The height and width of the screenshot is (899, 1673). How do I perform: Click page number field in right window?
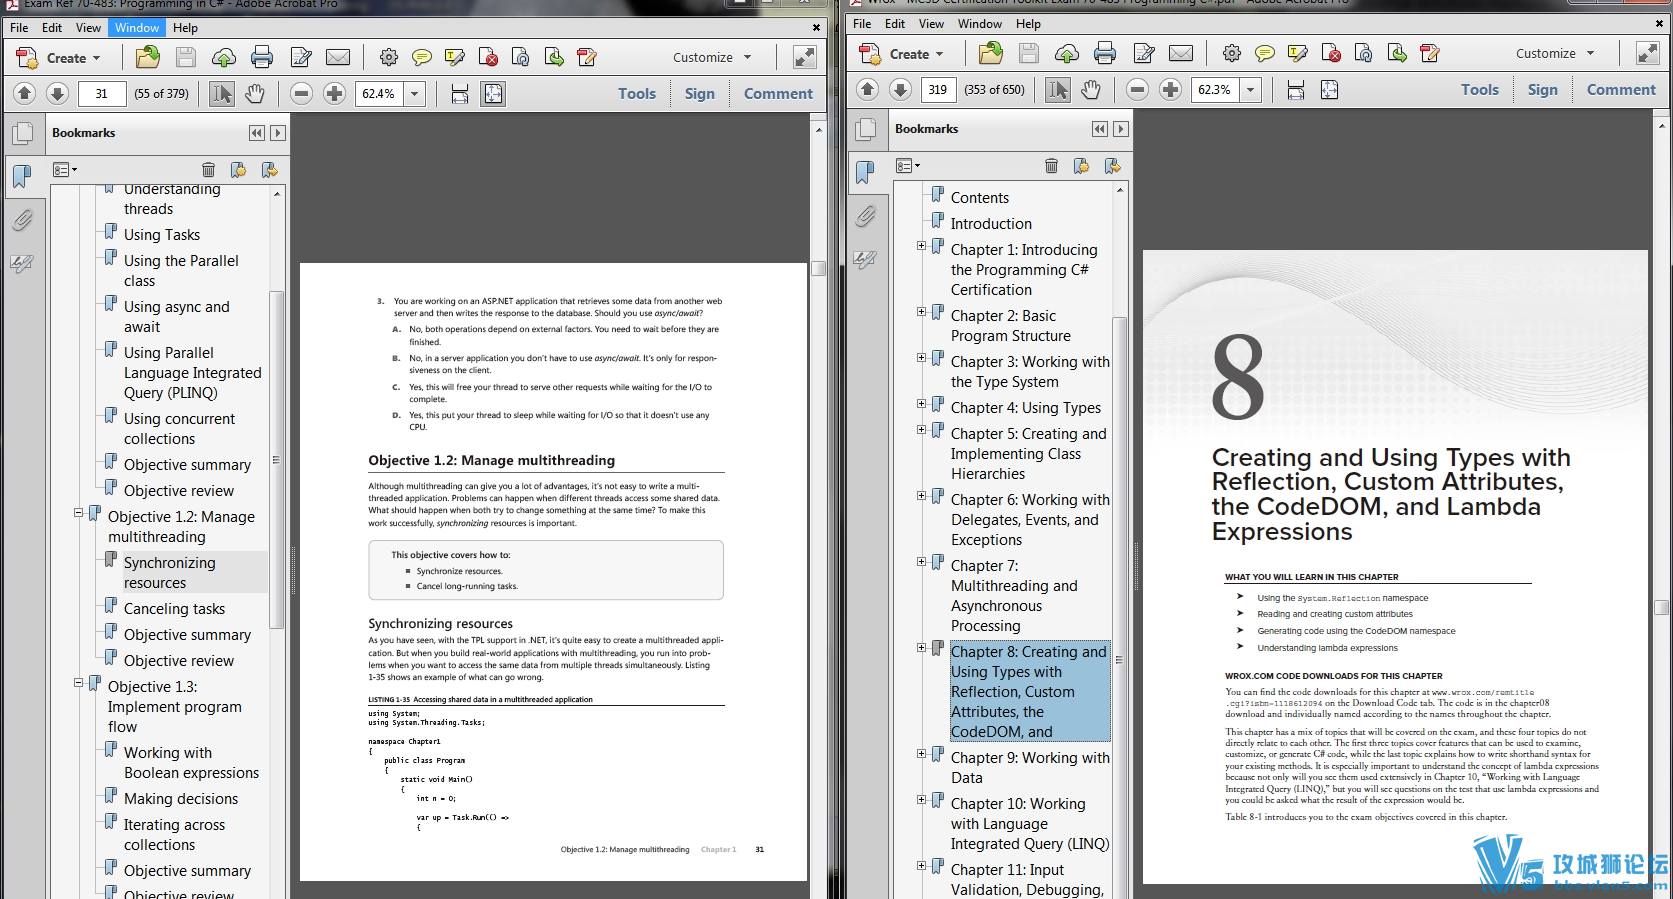(x=938, y=90)
